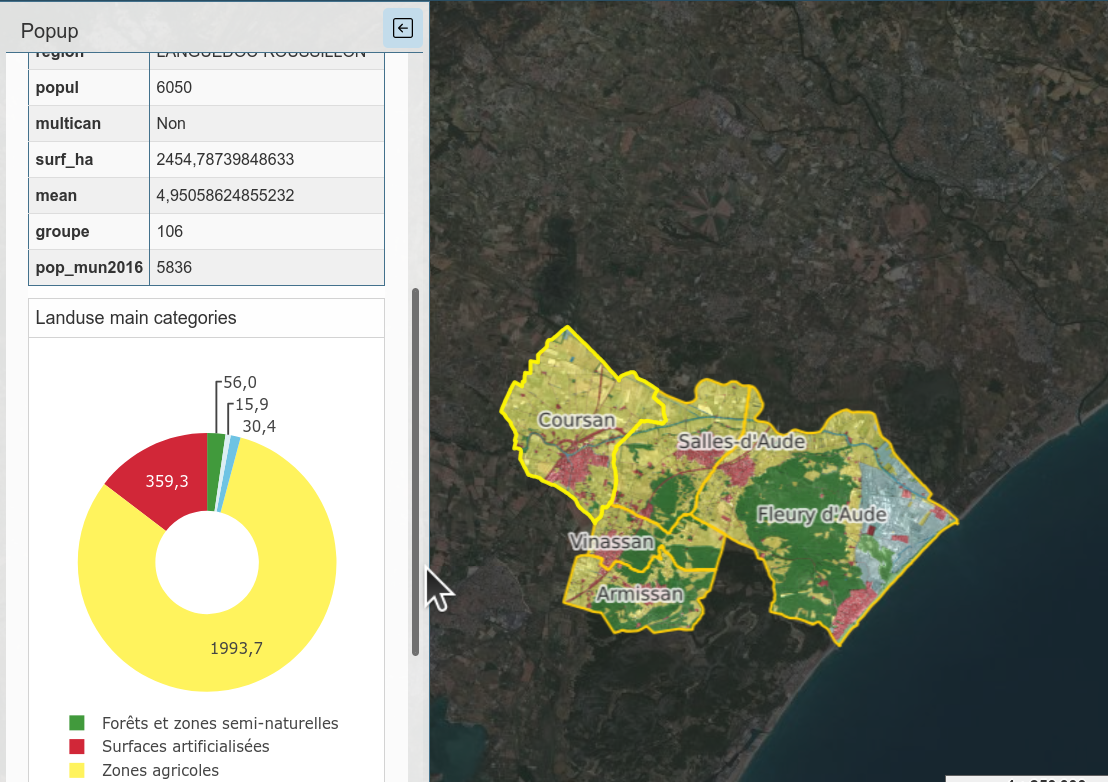Click the popul field label

coord(57,88)
